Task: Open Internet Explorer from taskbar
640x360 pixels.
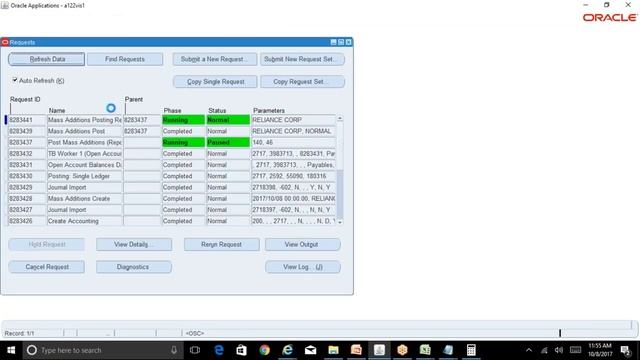Action: coord(287,350)
